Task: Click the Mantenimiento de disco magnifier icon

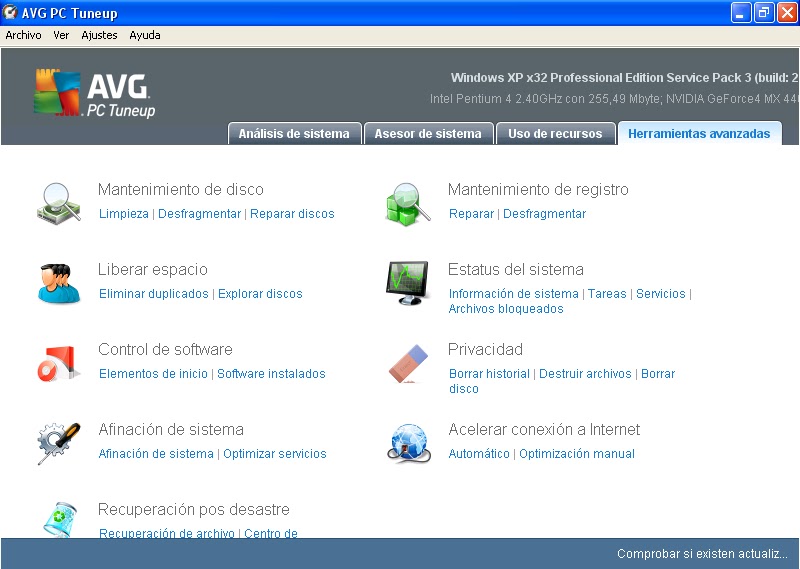Action: point(59,203)
